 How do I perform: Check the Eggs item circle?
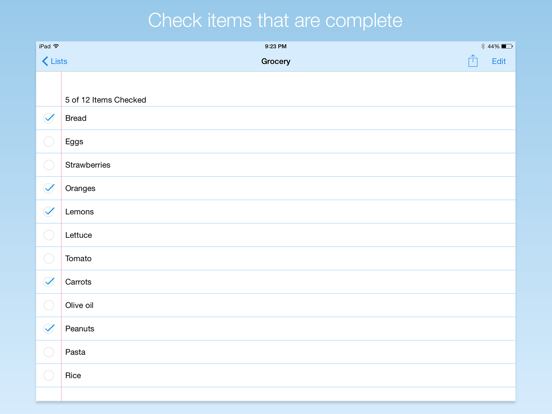(x=49, y=142)
